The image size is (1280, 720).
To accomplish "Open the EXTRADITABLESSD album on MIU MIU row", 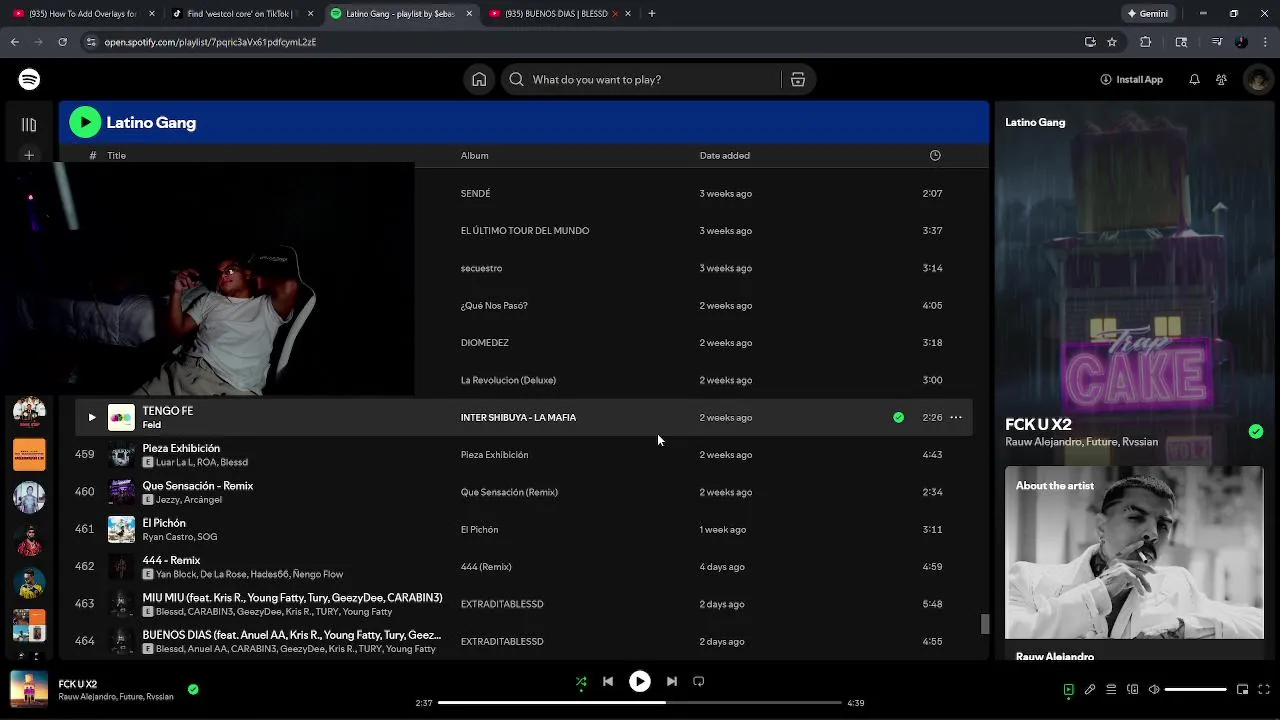I will (502, 604).
